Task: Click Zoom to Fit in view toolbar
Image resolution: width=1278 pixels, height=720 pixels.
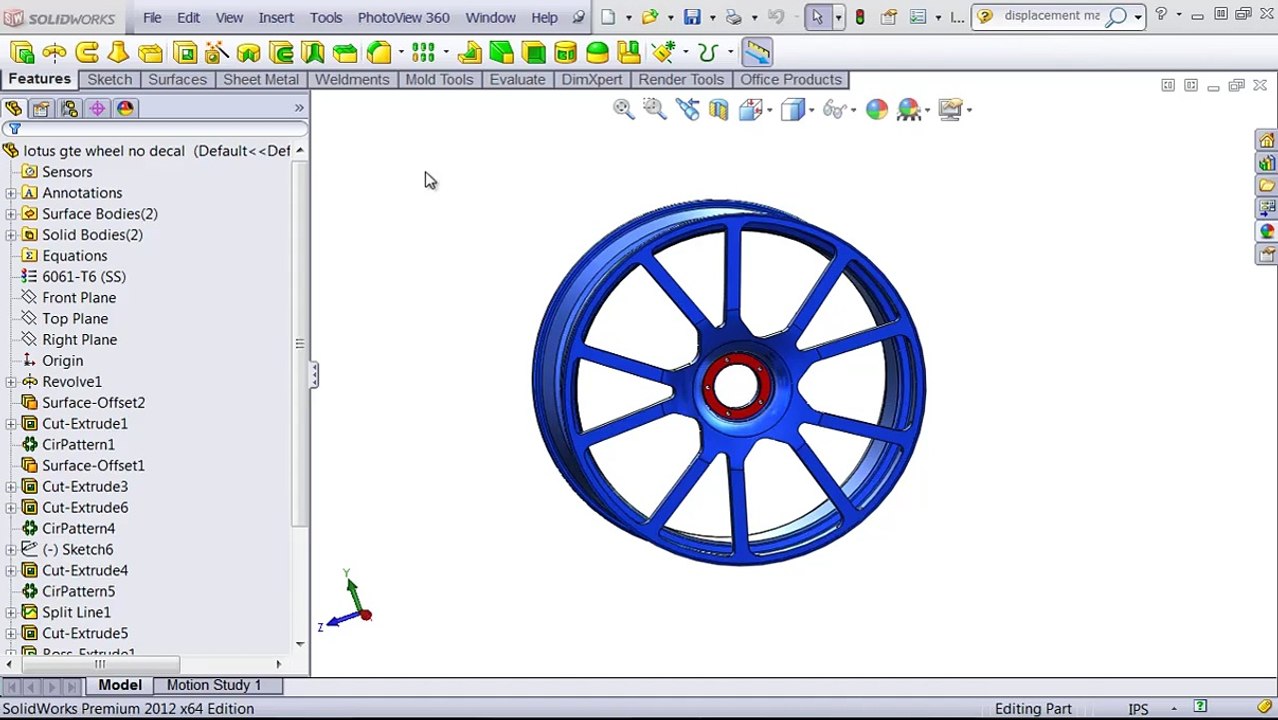Action: [x=623, y=110]
